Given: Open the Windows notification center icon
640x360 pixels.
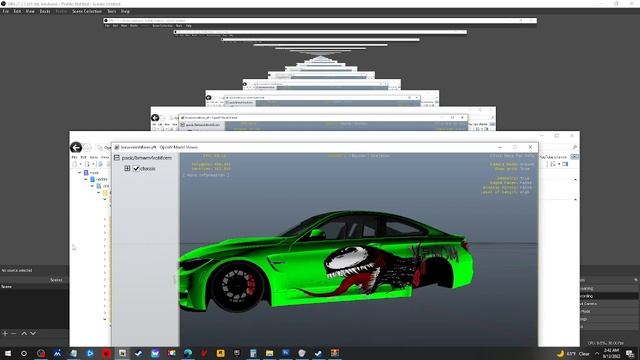Looking at the screenshot, I should coord(630,353).
